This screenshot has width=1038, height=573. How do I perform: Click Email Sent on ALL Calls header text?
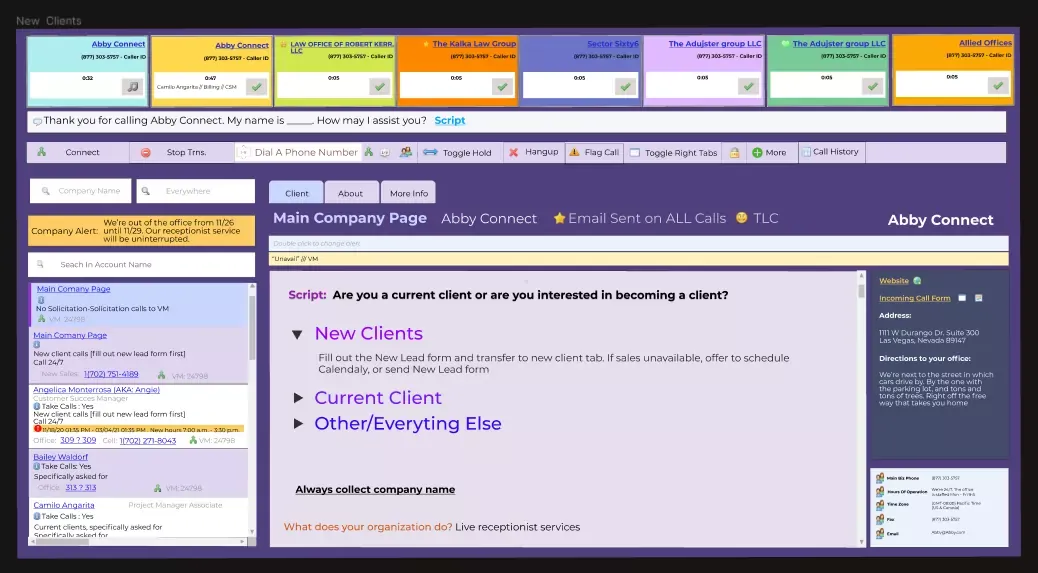click(647, 218)
